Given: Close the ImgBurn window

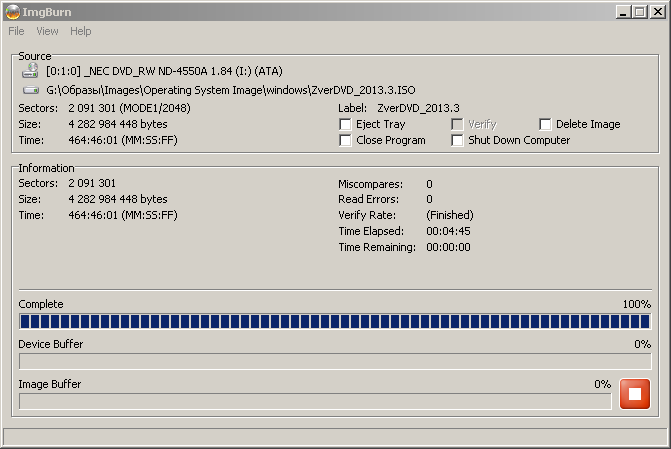Looking at the screenshot, I should pos(657,12).
